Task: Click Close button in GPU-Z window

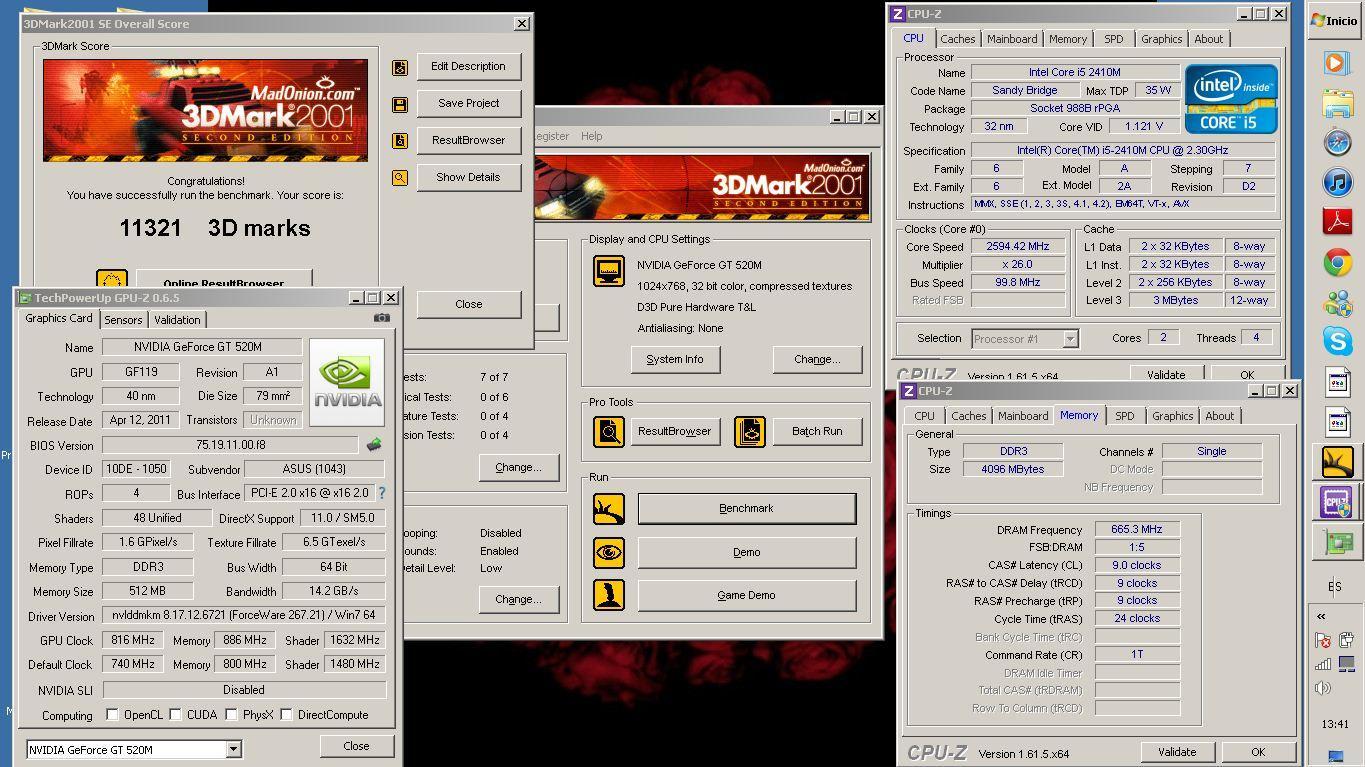Action: 356,746
